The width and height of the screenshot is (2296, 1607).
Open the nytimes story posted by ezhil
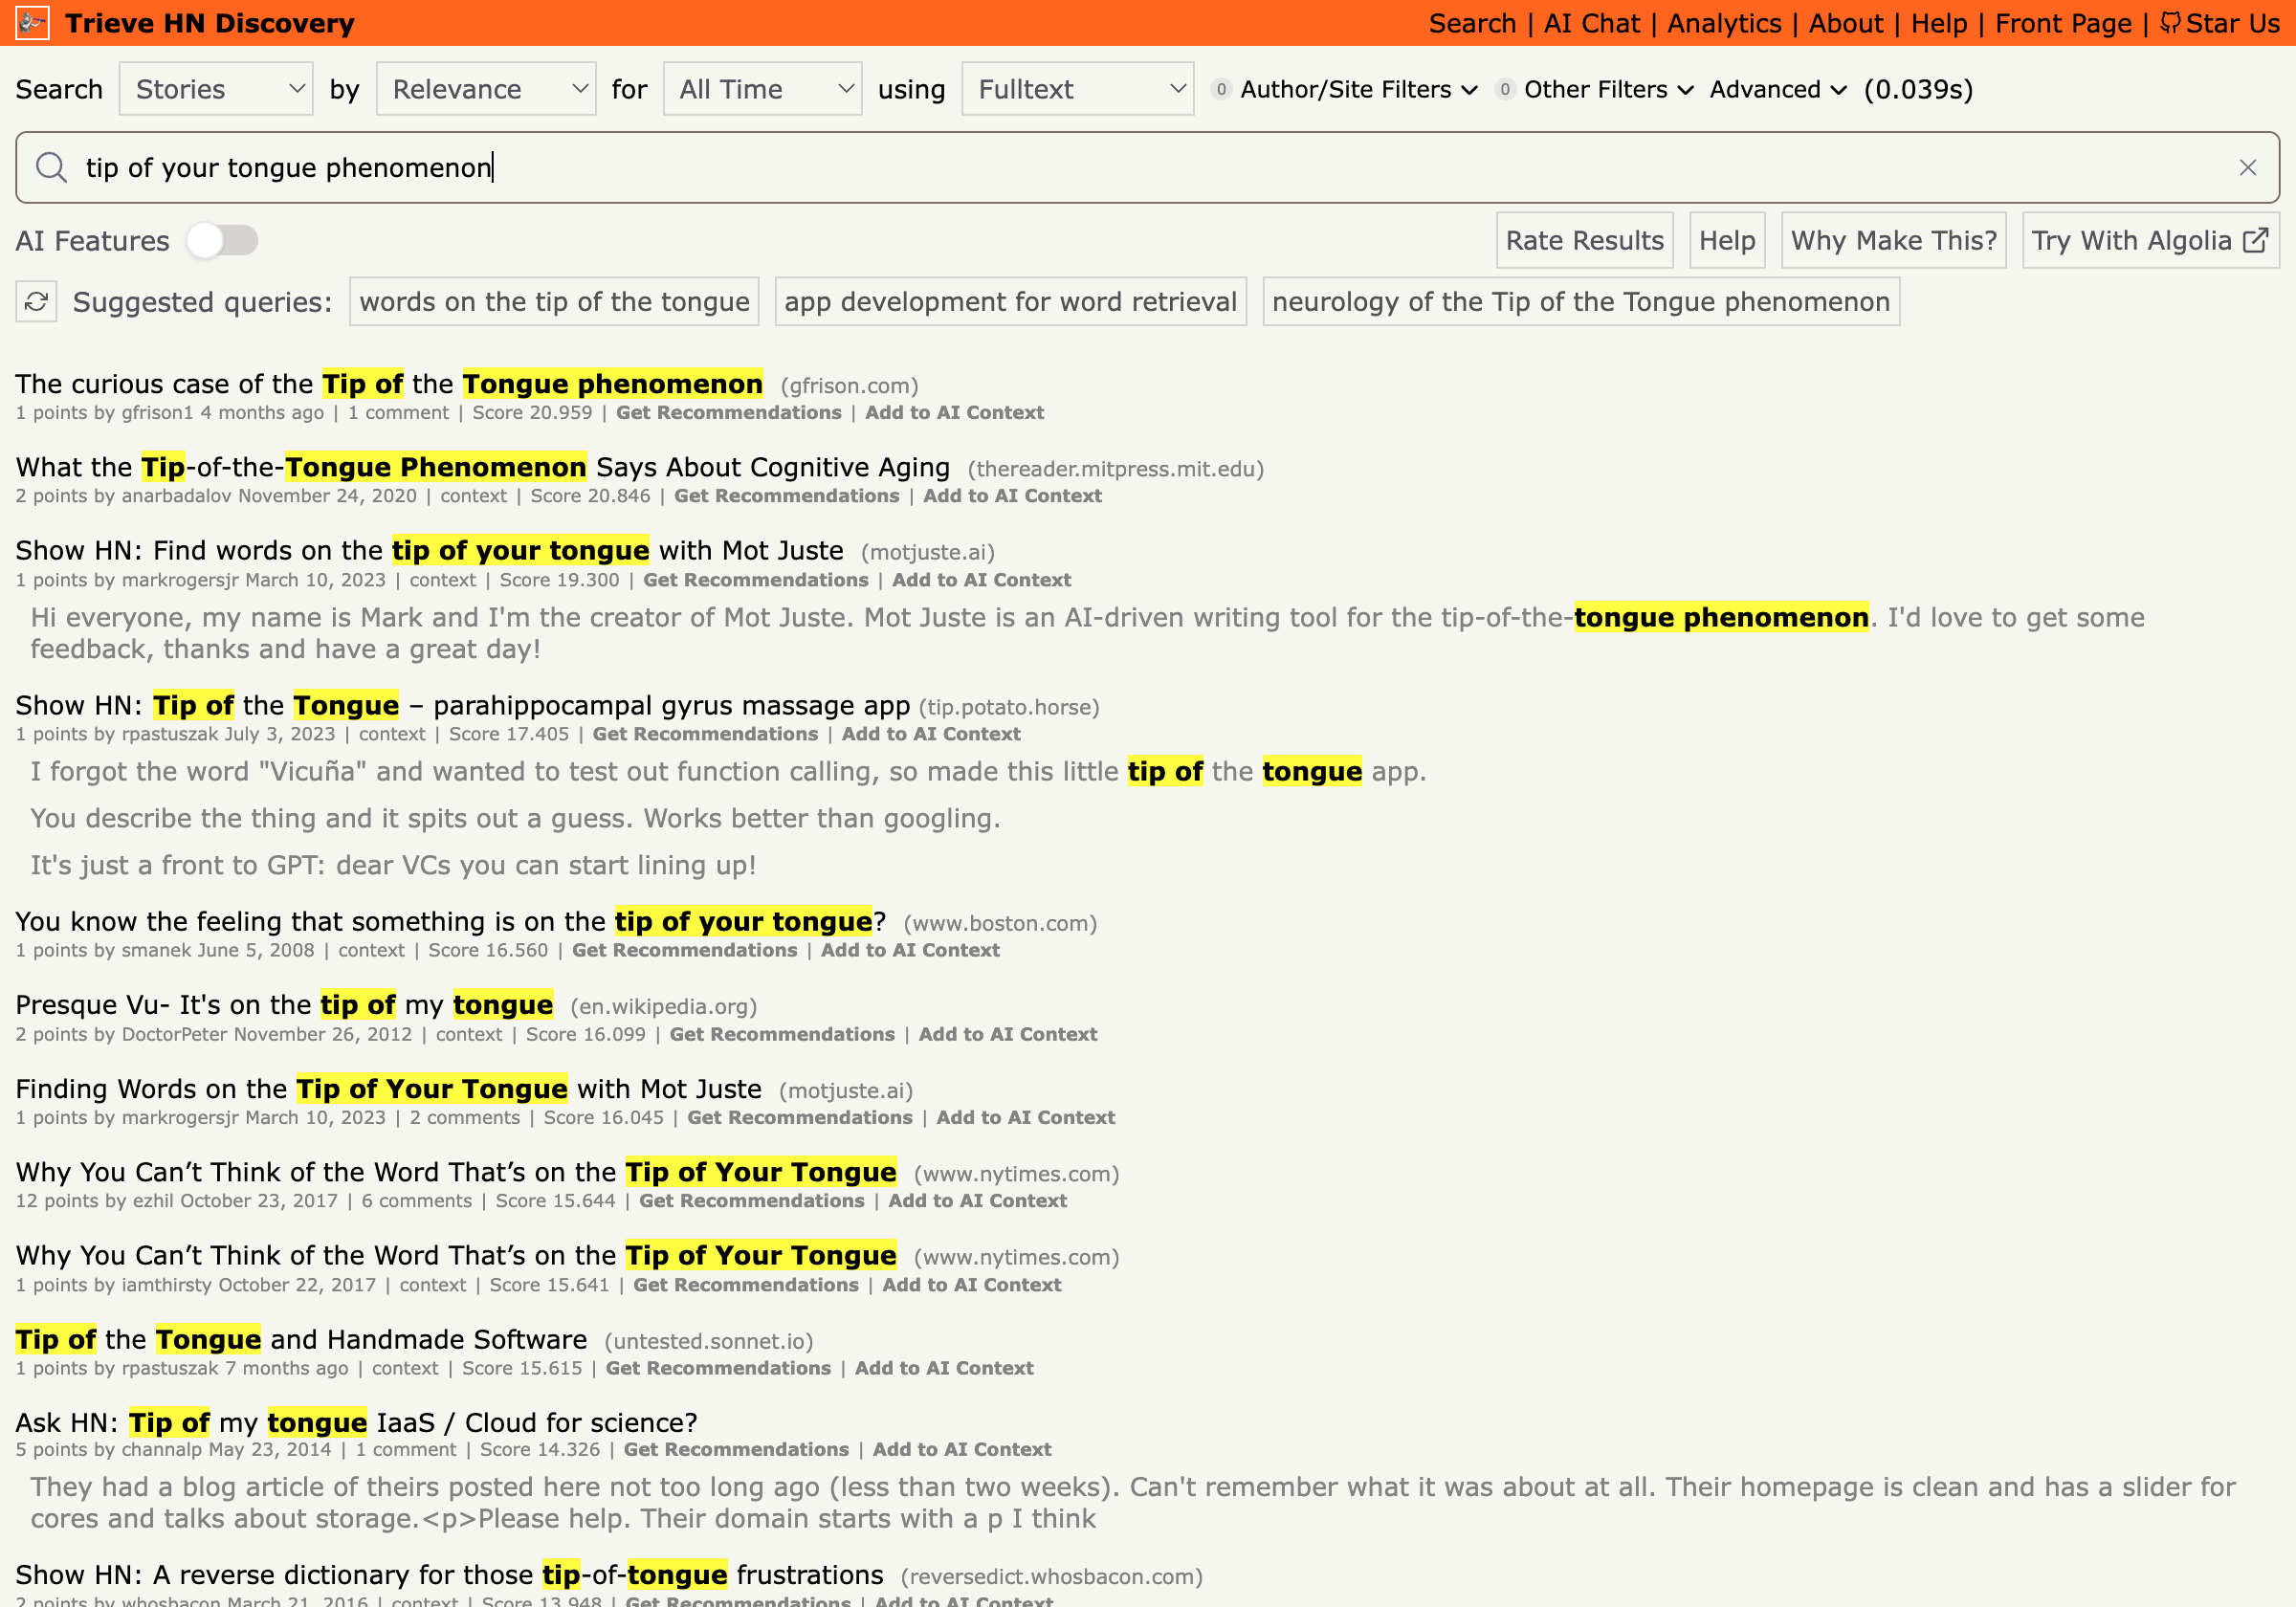click(x=456, y=1171)
